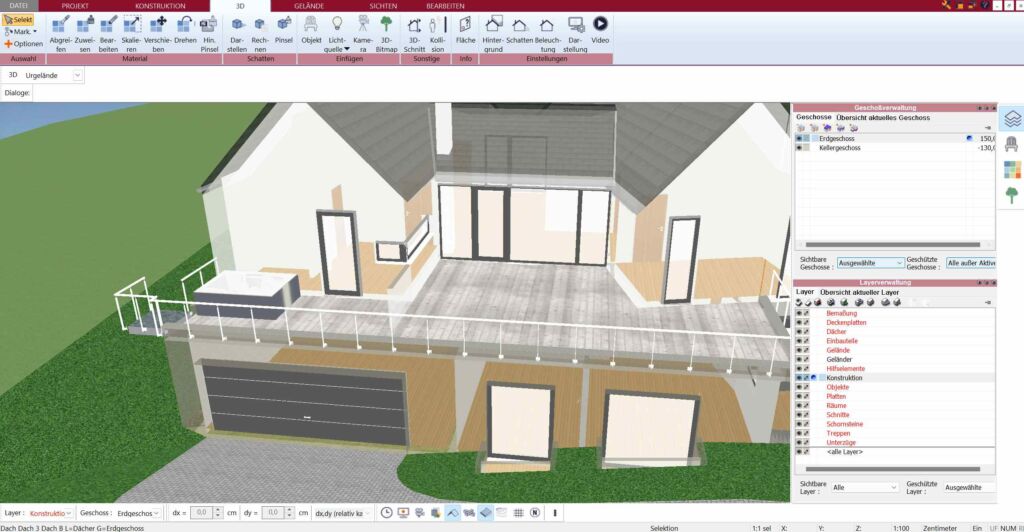The height and width of the screenshot is (532, 1024).
Task: Click the Geschossverwaltung horizontal scrollbar
Action: pyautogui.click(x=894, y=245)
